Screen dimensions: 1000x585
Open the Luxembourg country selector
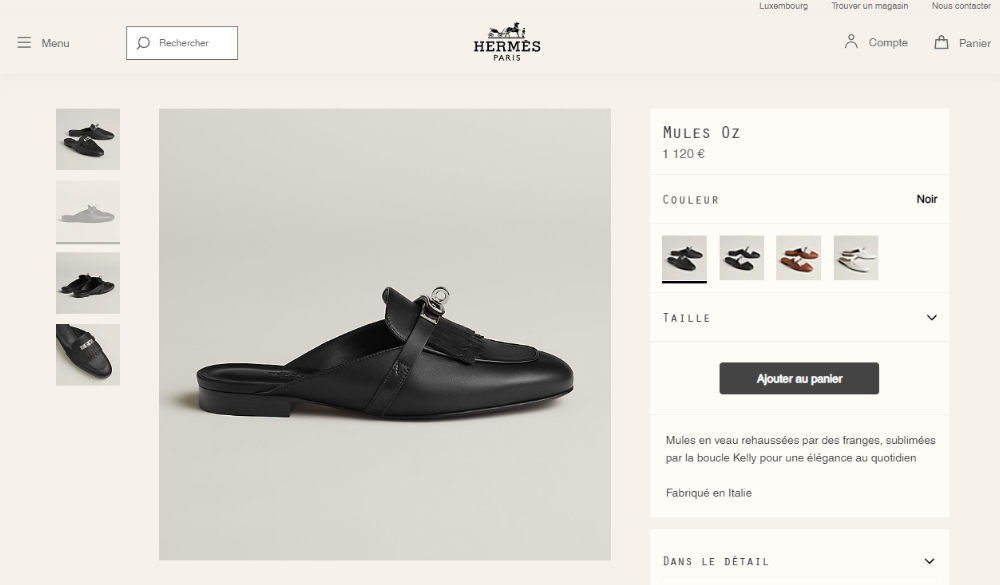click(783, 6)
